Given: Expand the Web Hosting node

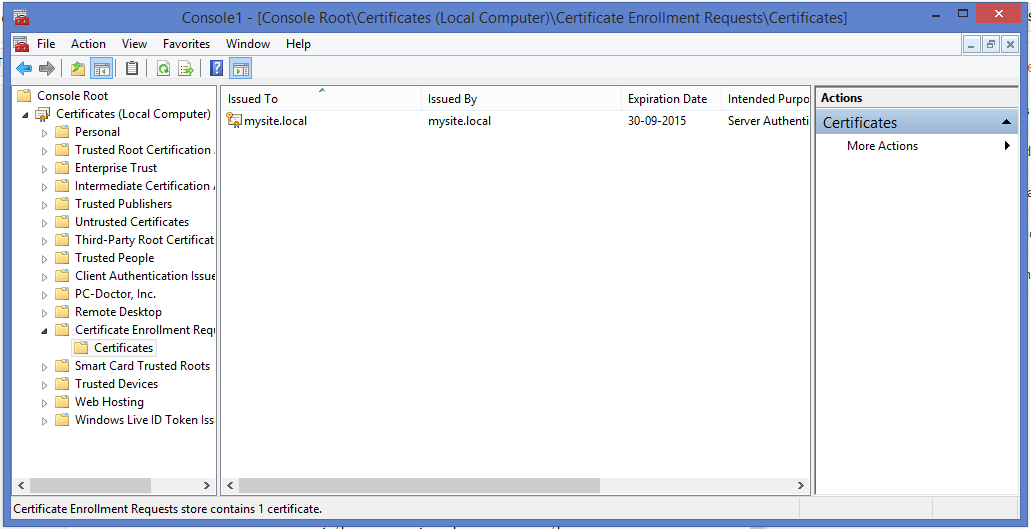Looking at the screenshot, I should tap(45, 402).
